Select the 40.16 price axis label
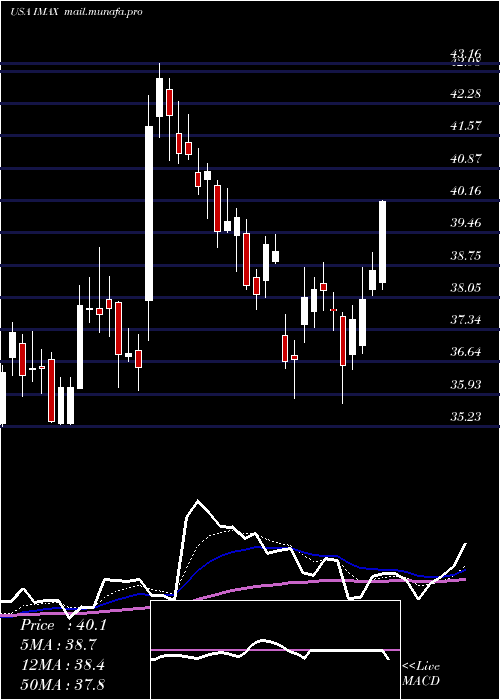Screen dimensions: 500x700 tap(466, 191)
